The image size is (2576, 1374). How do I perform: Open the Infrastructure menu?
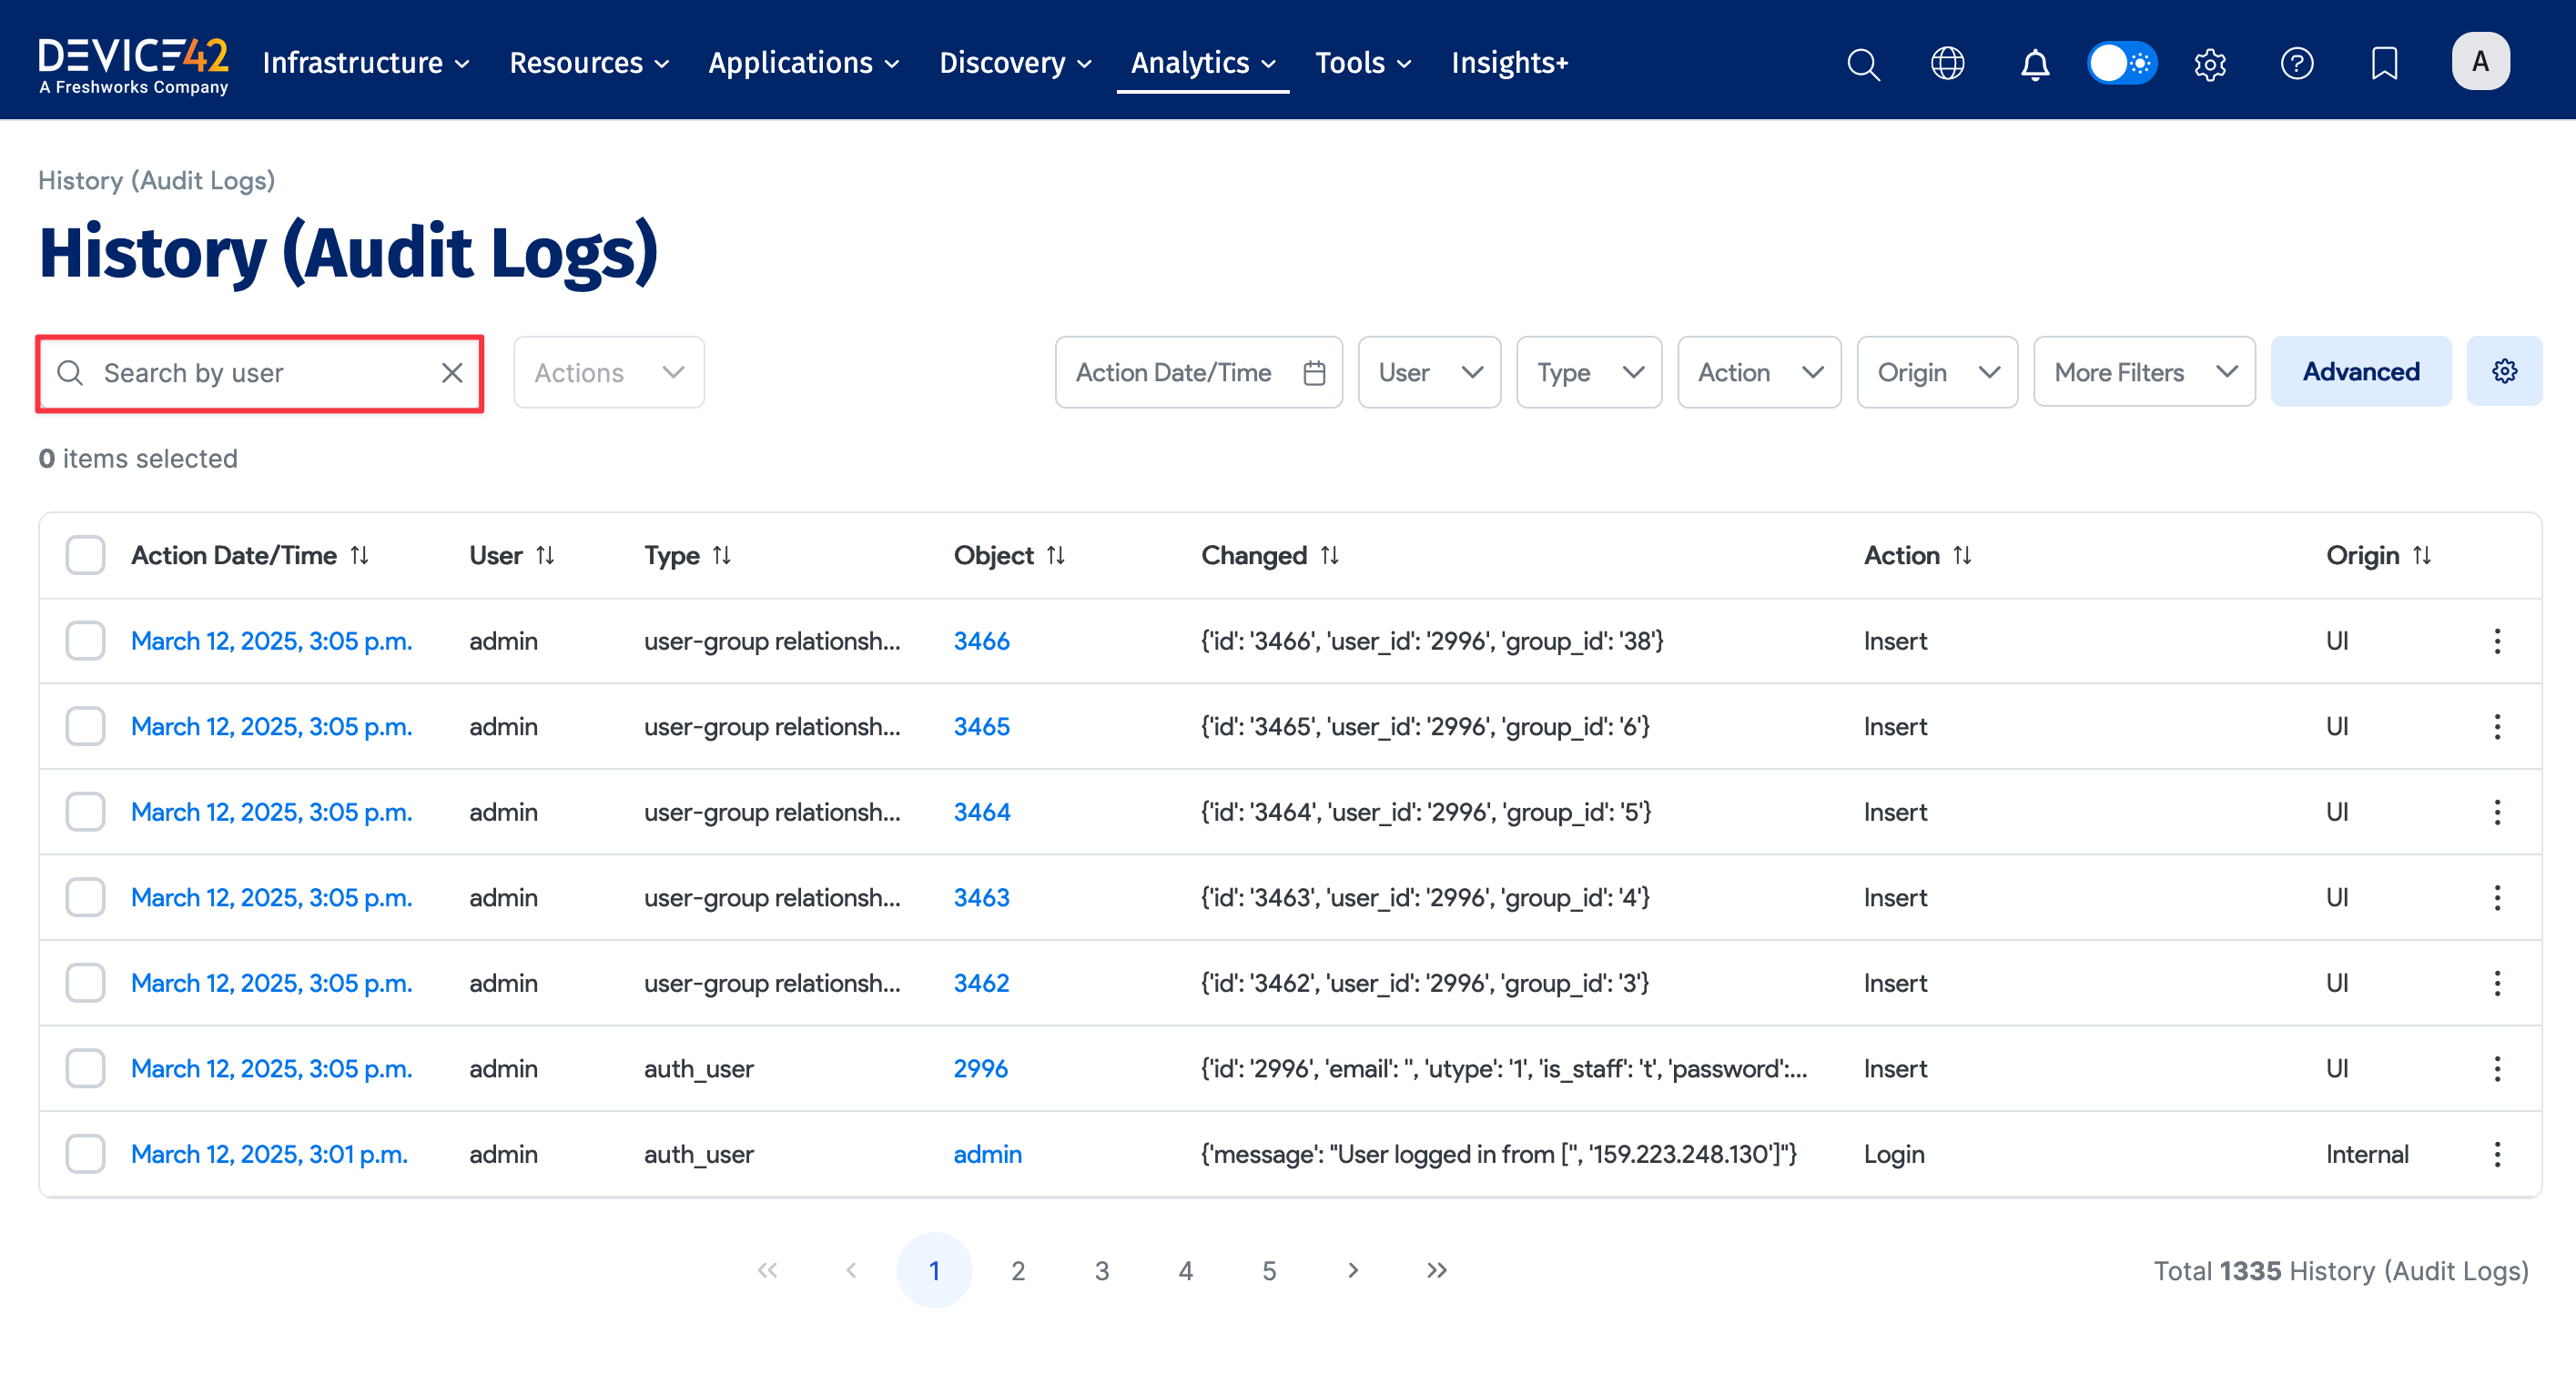tap(365, 63)
